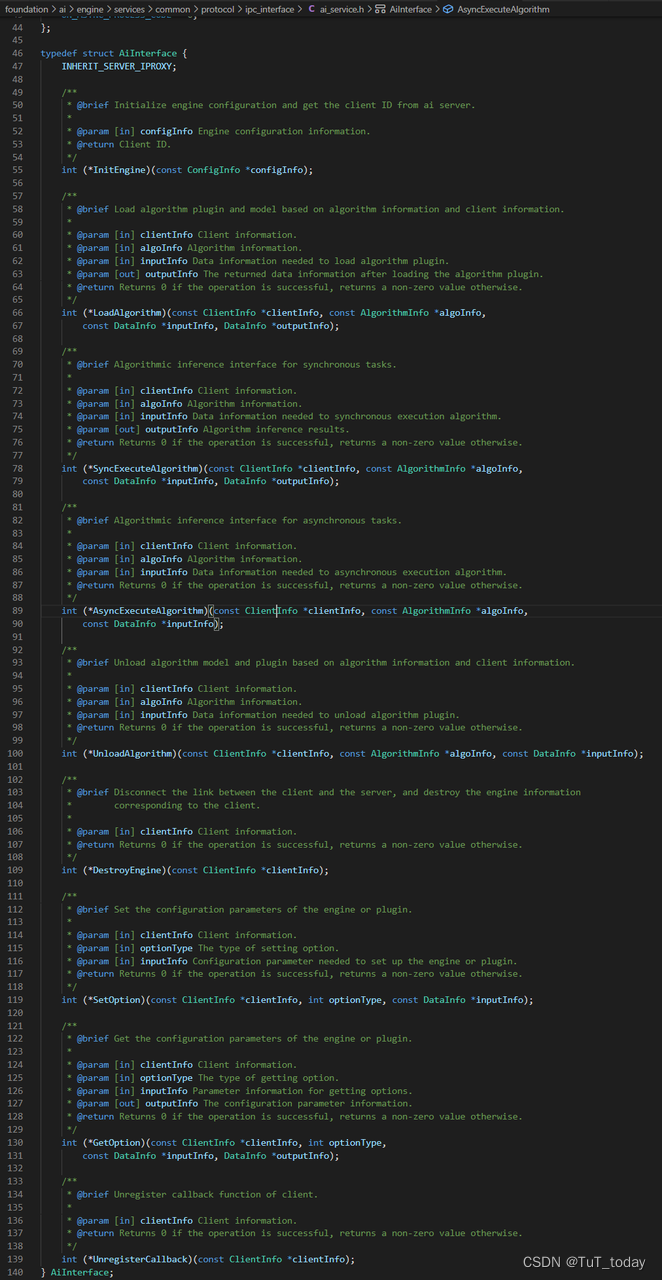
Task: Click 'Initialize engine configuration' brief comment
Action: 295,105
